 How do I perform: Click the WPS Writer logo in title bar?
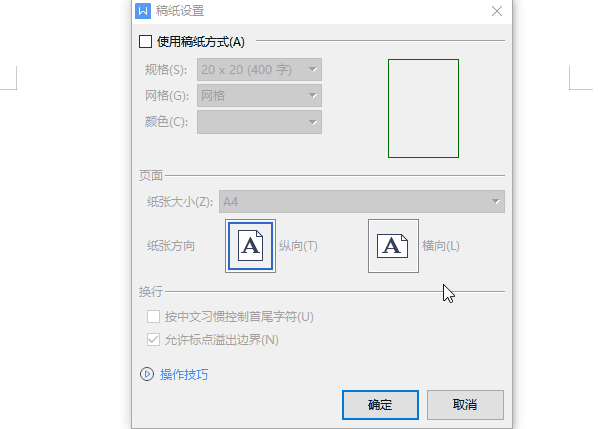pos(143,11)
